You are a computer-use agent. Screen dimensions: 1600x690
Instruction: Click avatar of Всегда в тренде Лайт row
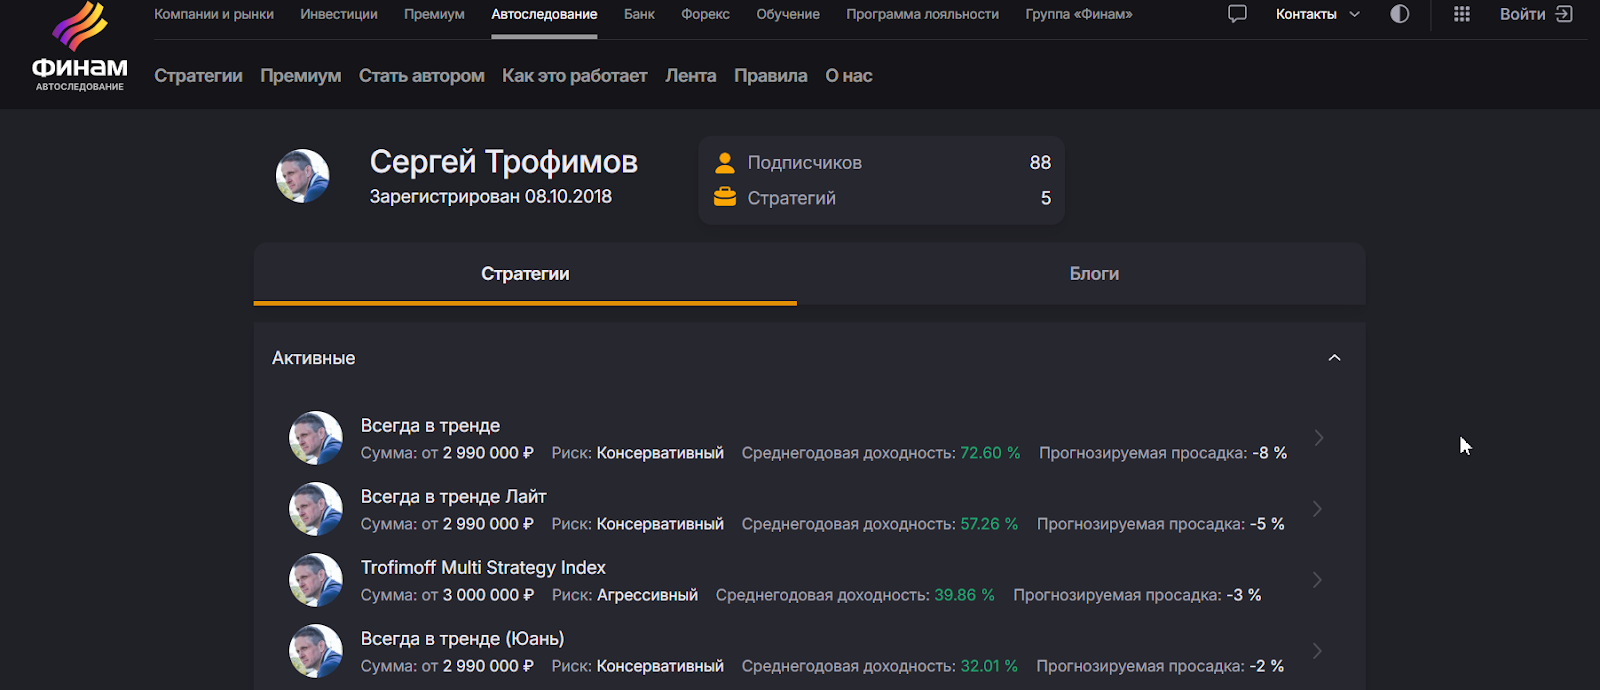click(316, 509)
